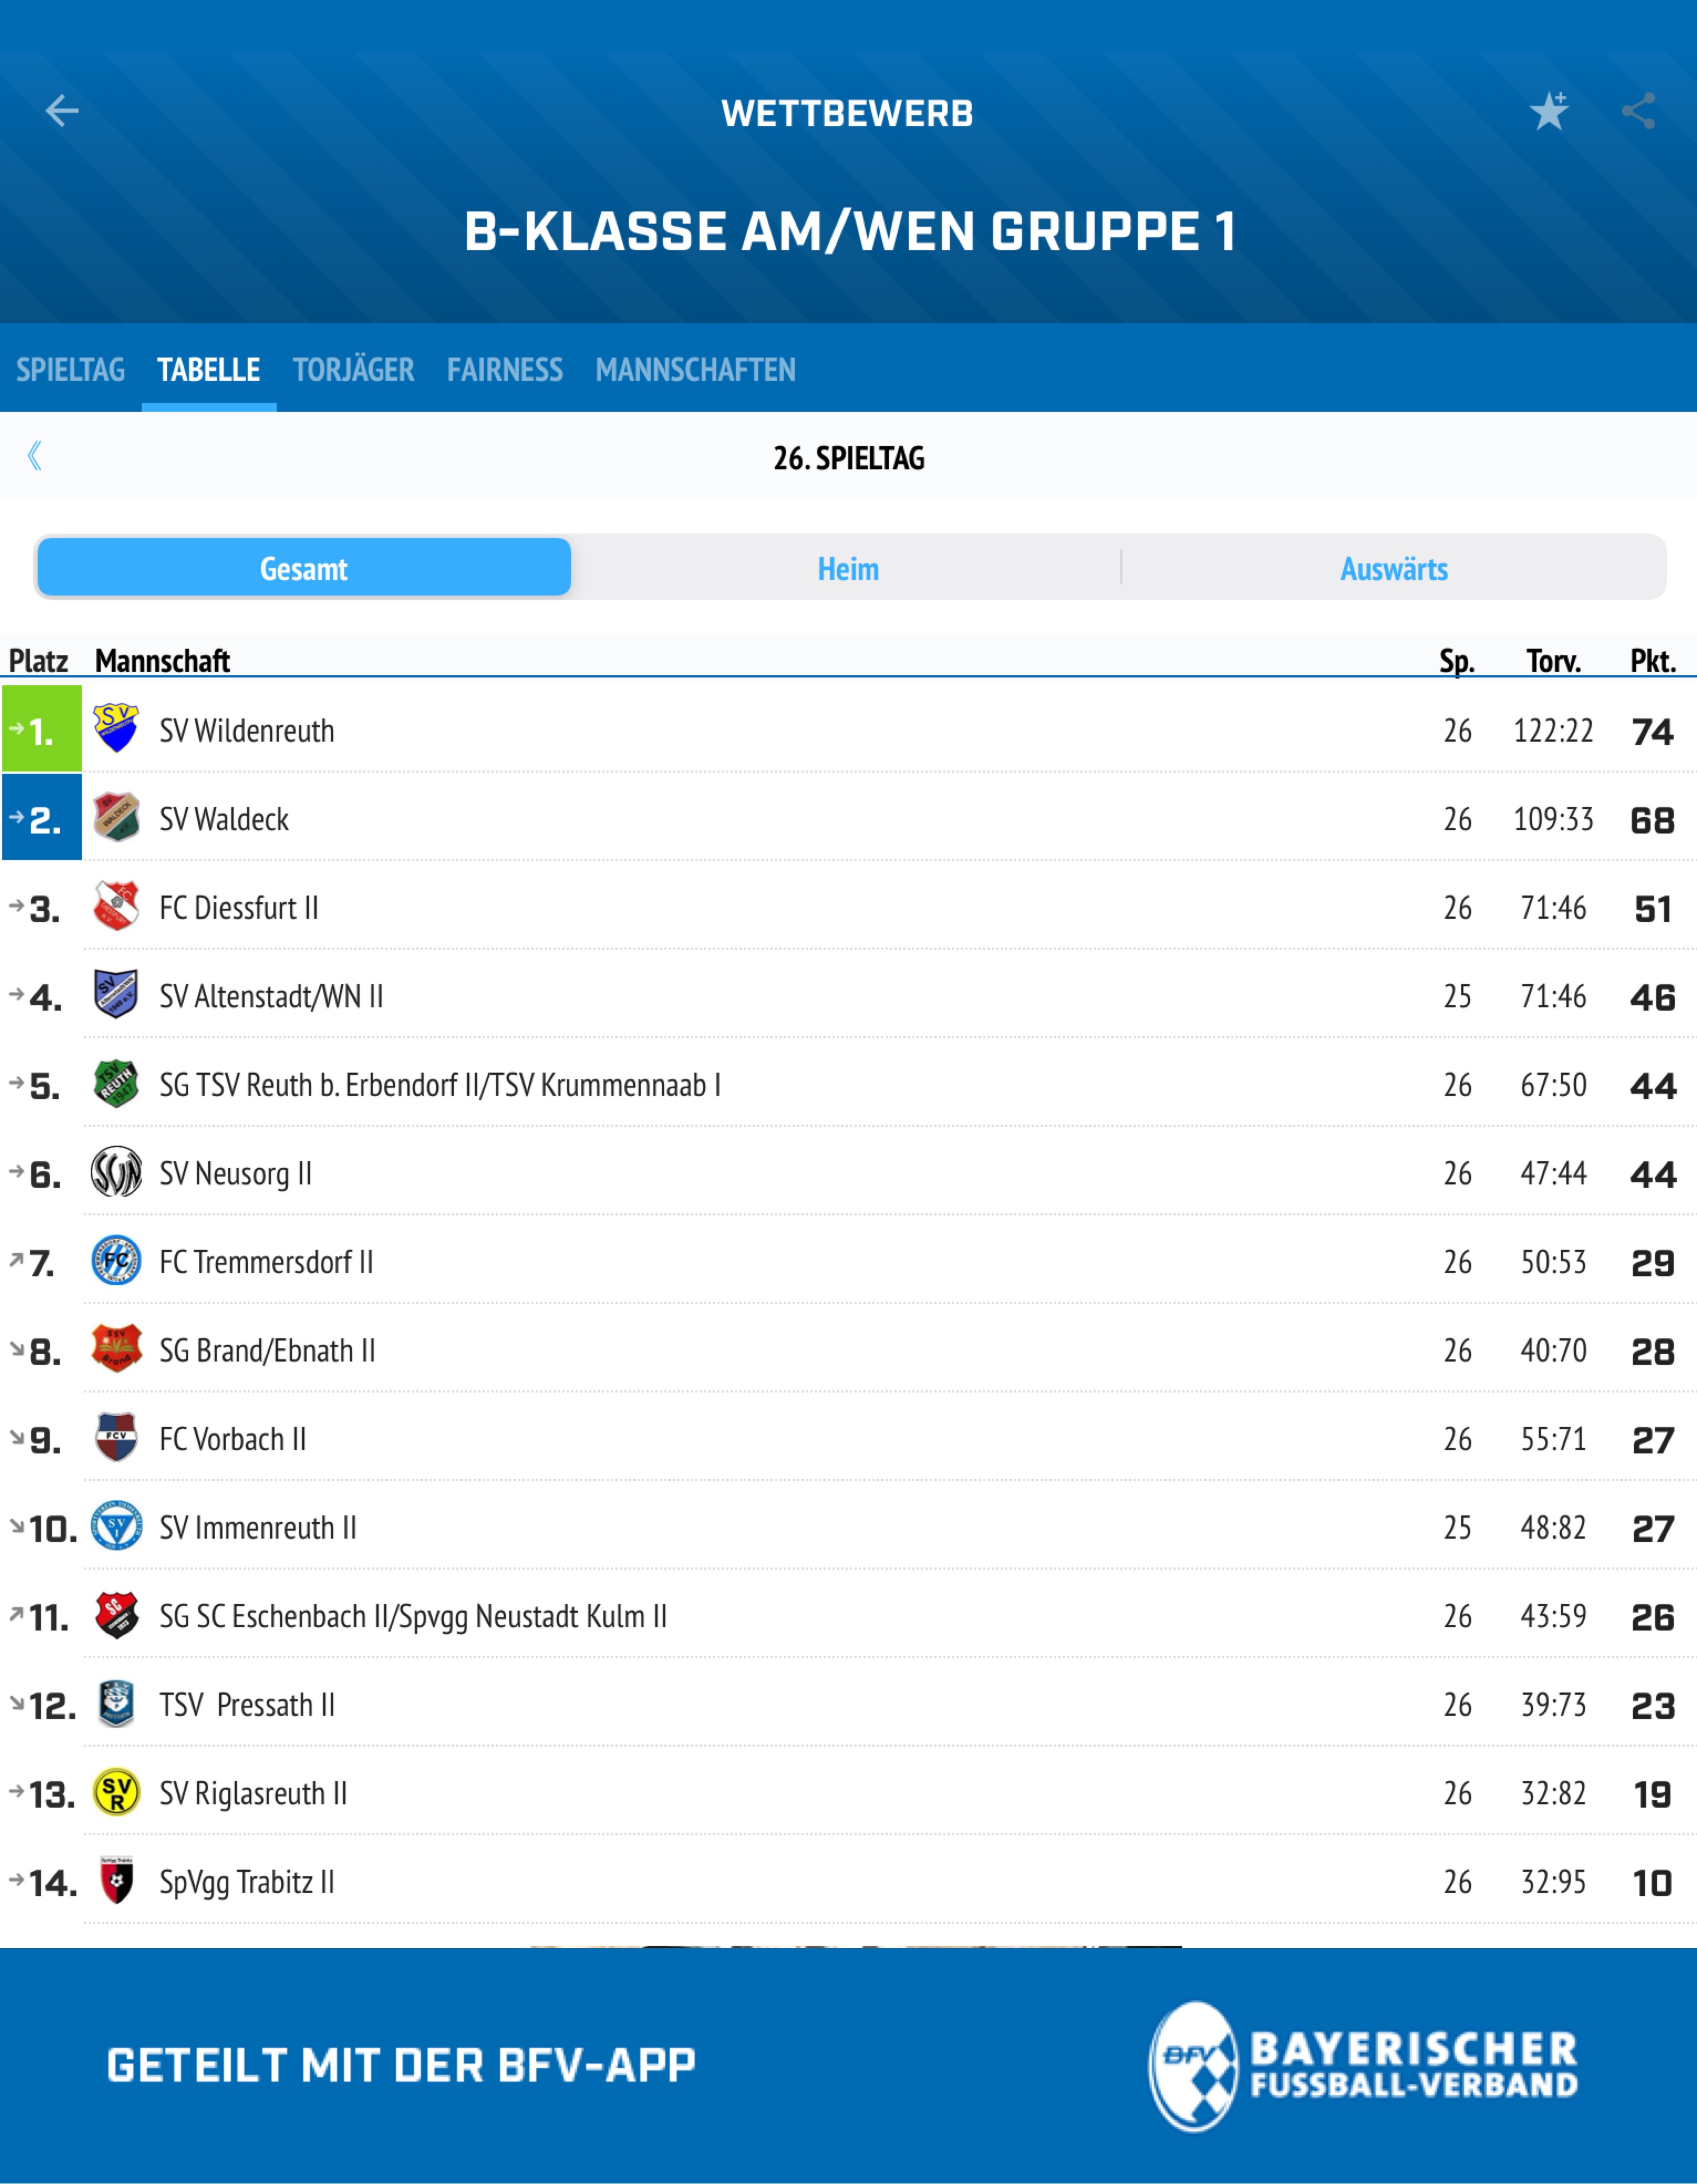This screenshot has width=1697, height=2184.
Task: Tap the Platz column header
Action: coord(38,661)
